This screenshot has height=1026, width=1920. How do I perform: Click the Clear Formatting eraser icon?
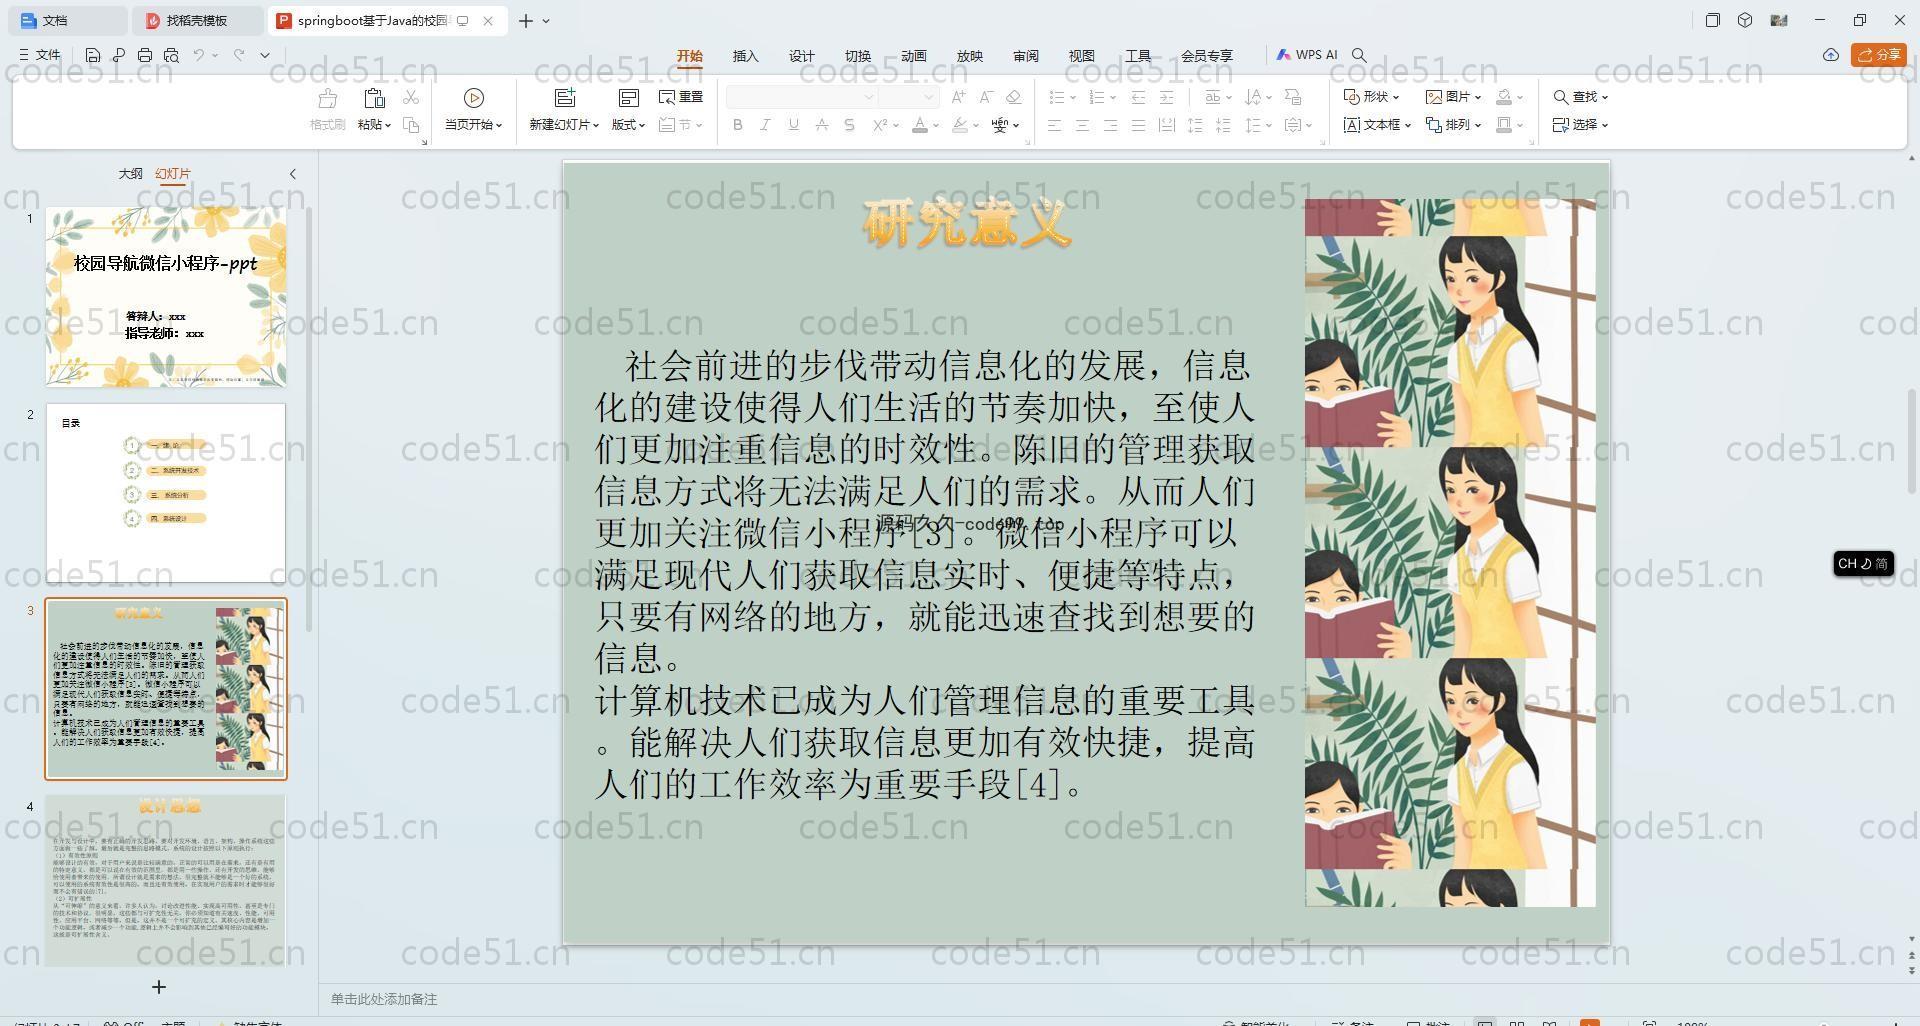[x=1013, y=97]
